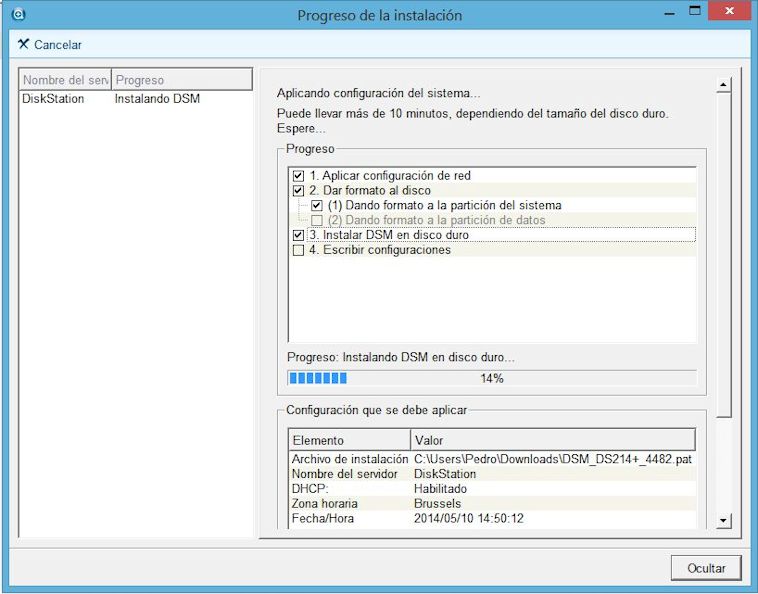Click the Elemento column header
758x594 pixels.
coord(349,440)
